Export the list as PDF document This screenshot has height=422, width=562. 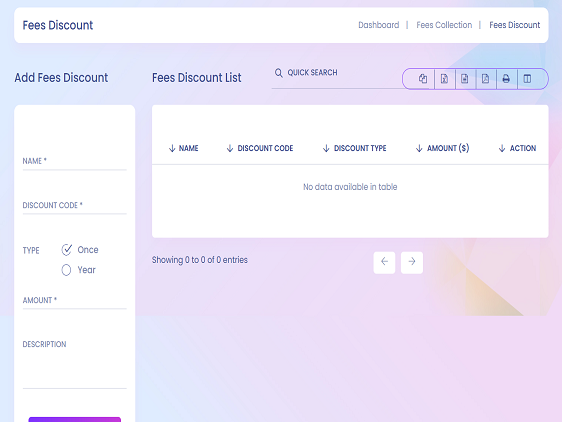tap(486, 79)
